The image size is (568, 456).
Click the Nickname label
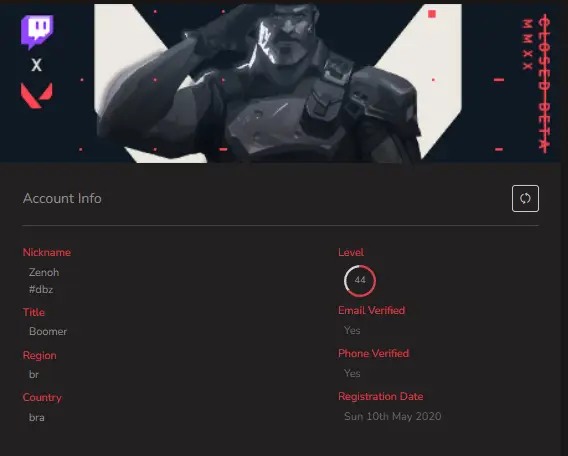click(x=47, y=252)
